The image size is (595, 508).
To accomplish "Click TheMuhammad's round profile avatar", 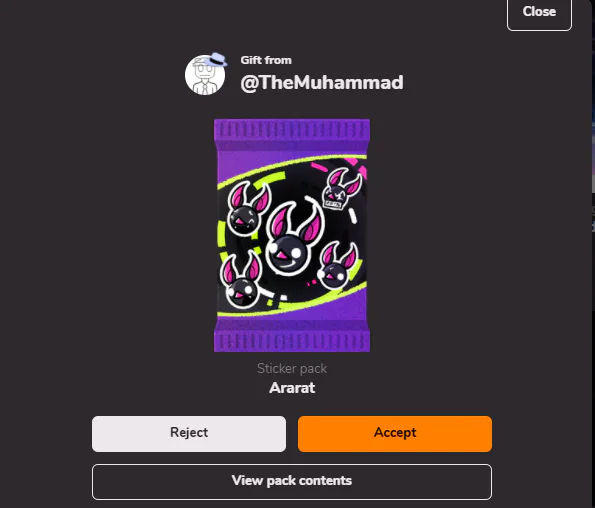I will tap(205, 75).
